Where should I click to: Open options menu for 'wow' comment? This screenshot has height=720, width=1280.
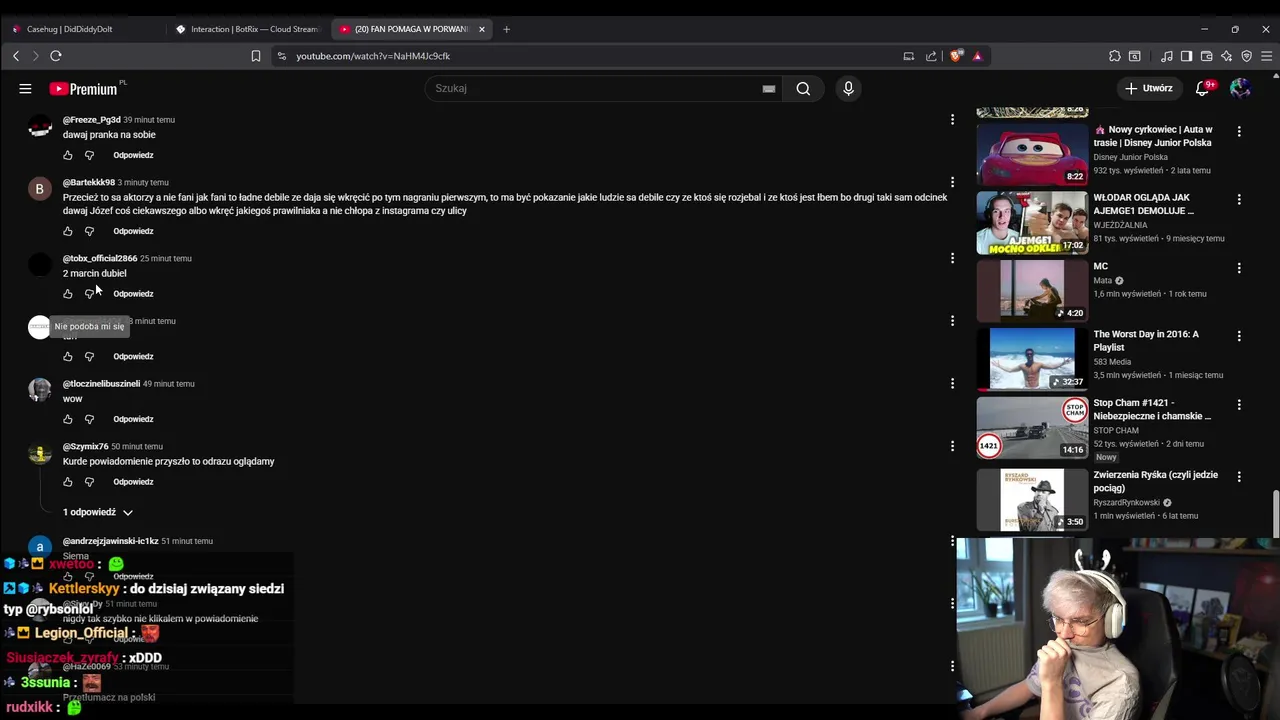[952, 383]
